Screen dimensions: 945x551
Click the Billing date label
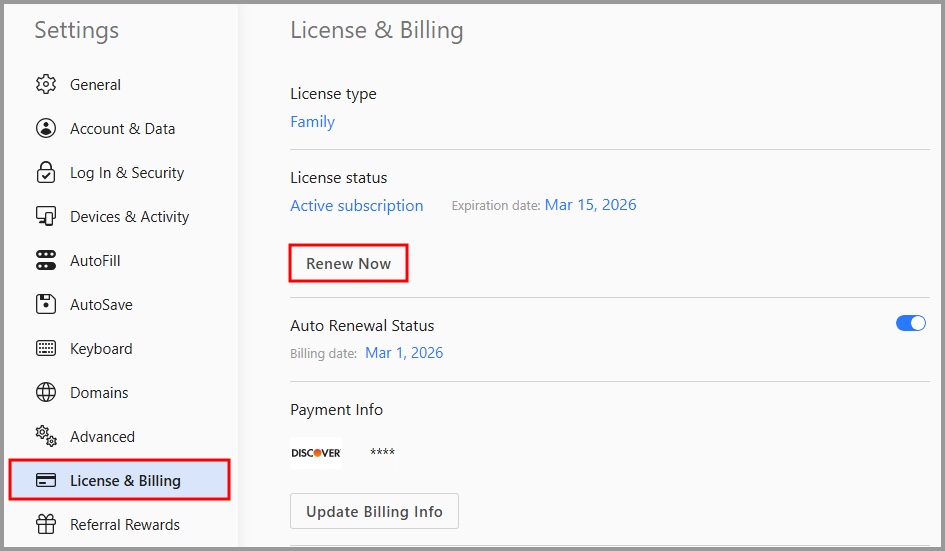tap(324, 353)
